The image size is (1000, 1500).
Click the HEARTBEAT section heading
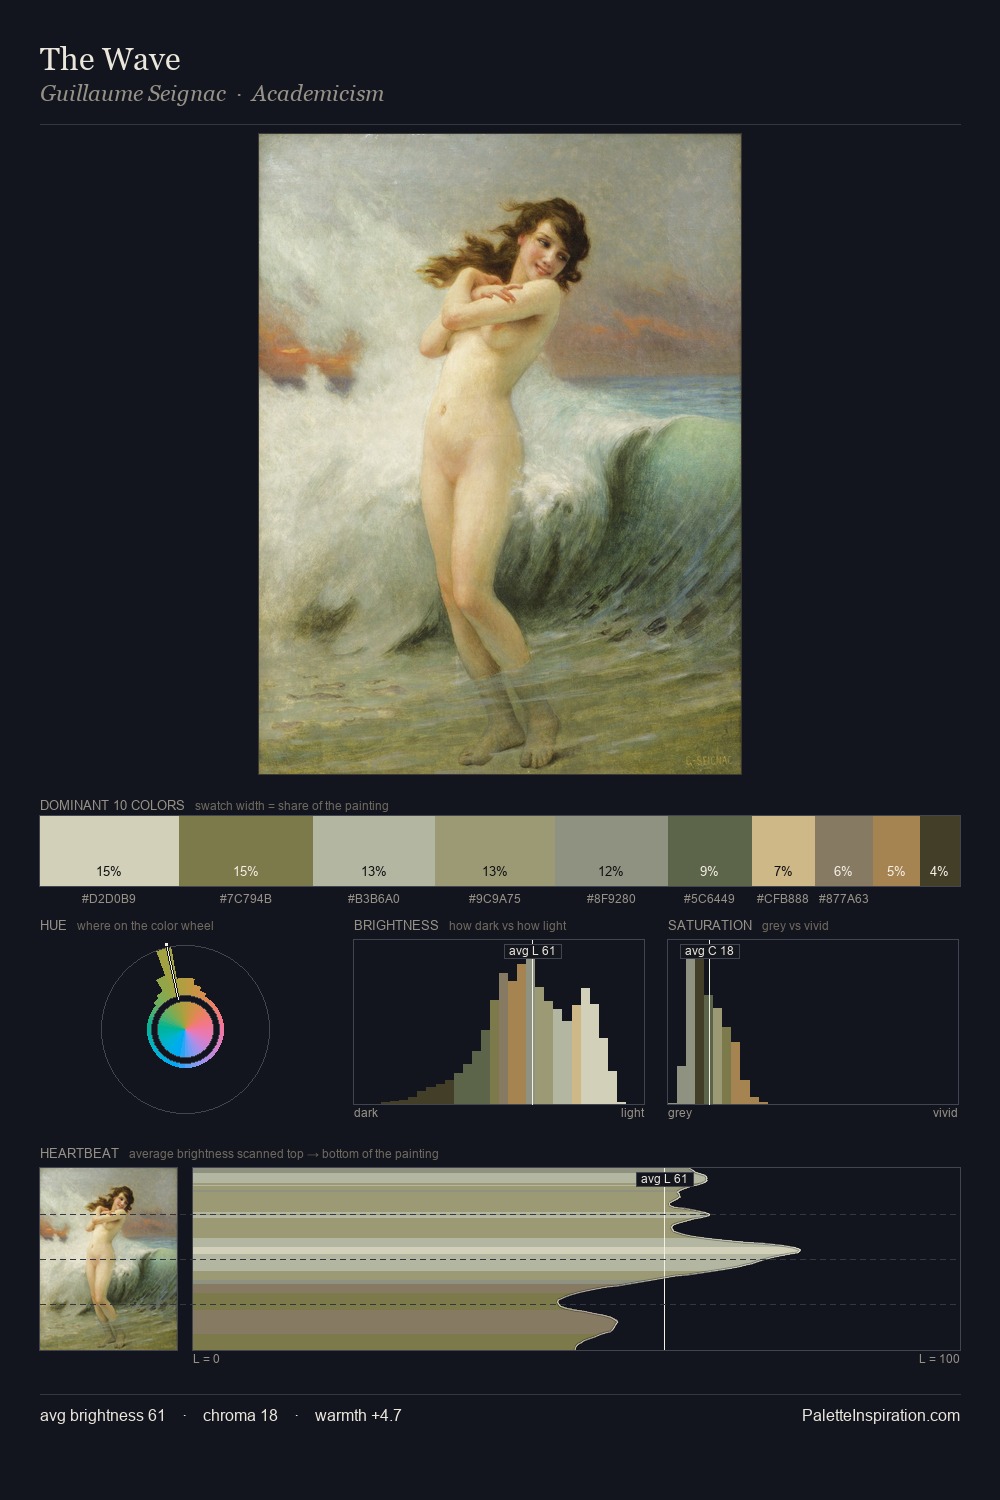(x=79, y=1153)
